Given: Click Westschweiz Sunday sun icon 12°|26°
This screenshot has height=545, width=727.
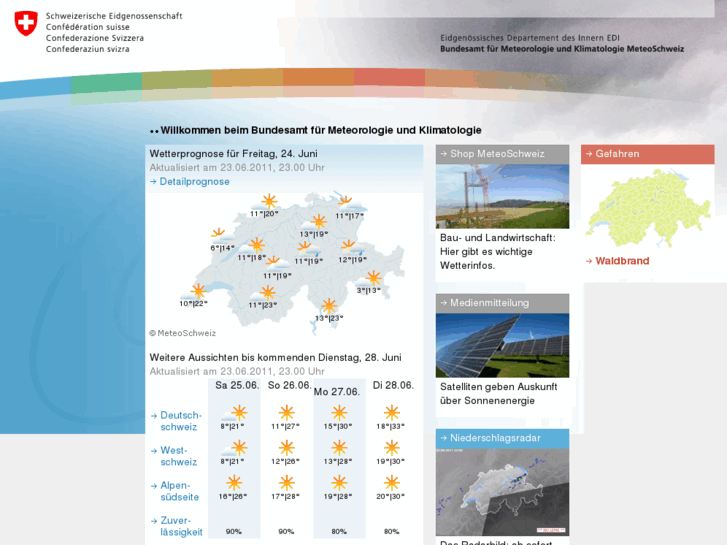Looking at the screenshot, I should pyautogui.click(x=287, y=448).
